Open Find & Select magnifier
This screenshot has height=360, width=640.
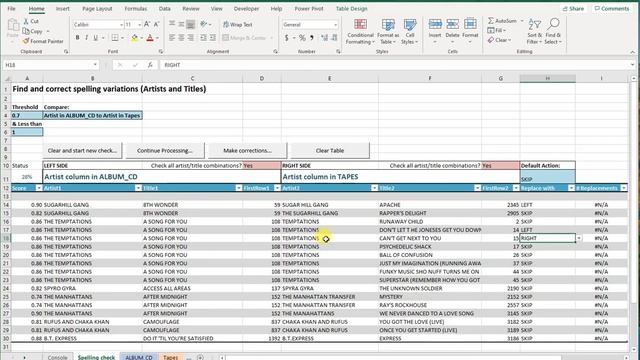coord(553,31)
